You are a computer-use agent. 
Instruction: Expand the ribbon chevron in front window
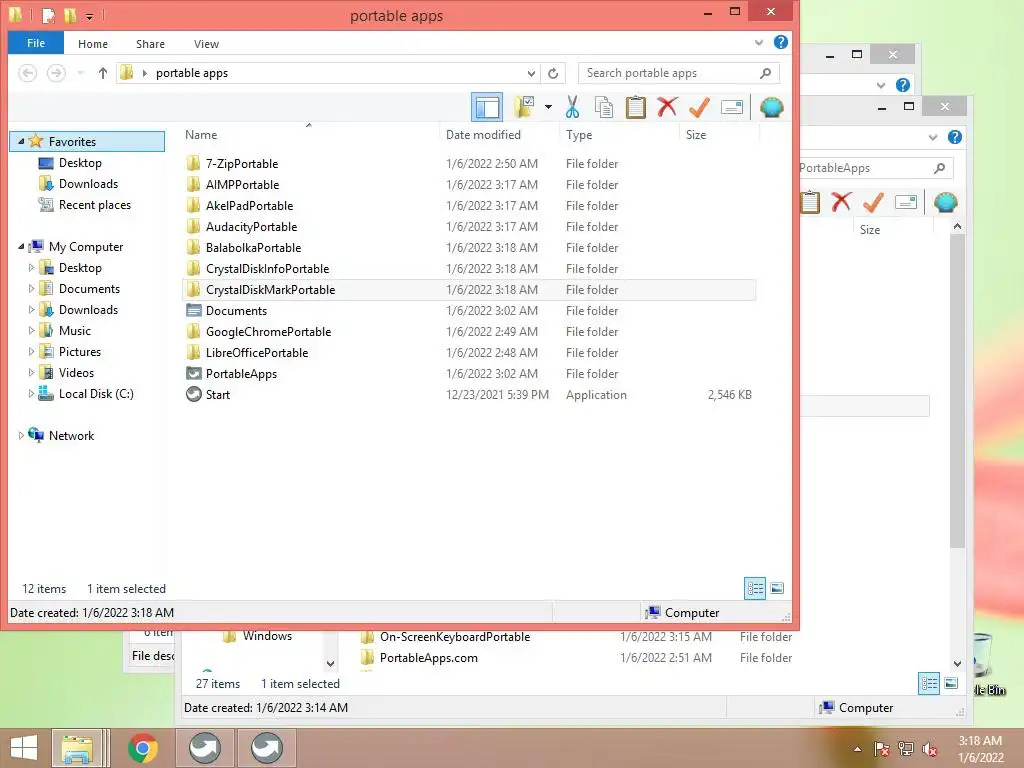[x=759, y=42]
